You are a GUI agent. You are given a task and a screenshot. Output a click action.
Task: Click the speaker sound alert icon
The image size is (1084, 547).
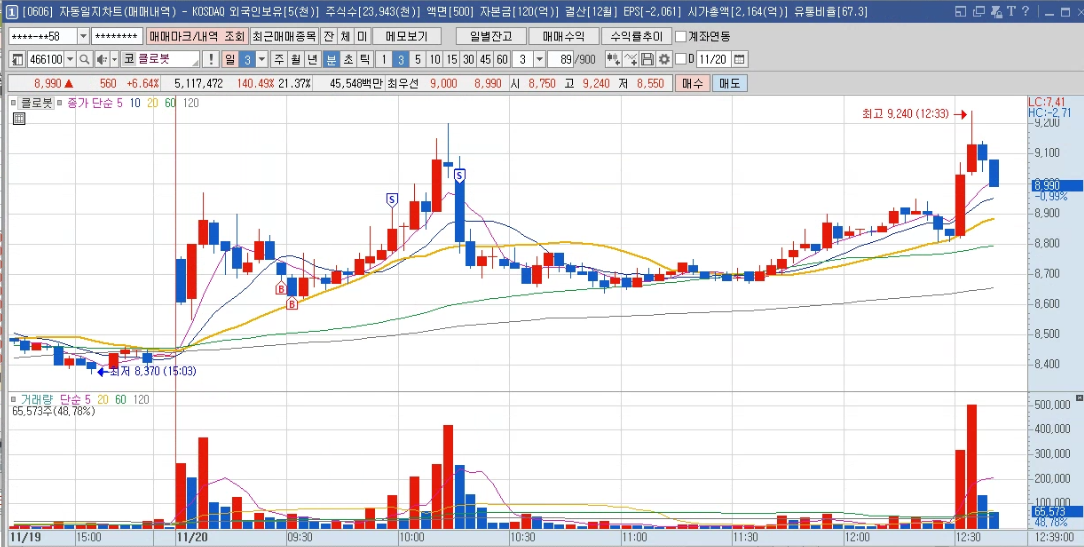click(x=101, y=59)
